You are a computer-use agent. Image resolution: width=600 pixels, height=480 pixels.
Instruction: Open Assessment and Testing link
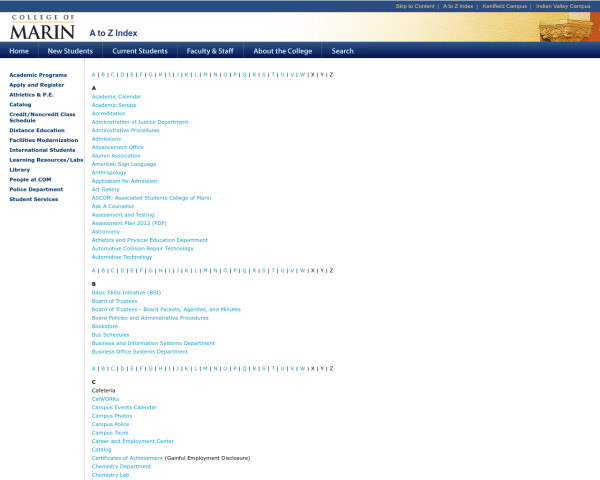[x=123, y=215]
